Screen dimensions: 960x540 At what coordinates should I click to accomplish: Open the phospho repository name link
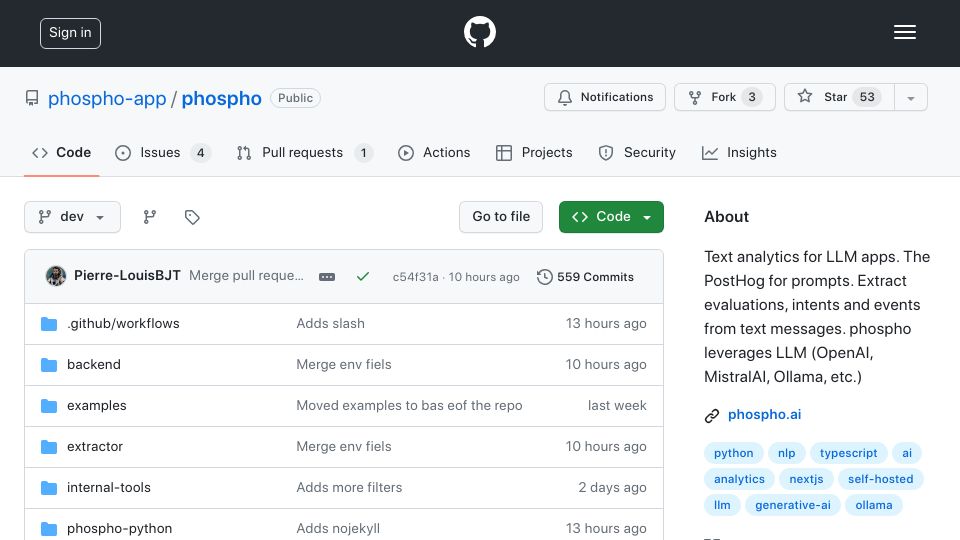[221, 98]
